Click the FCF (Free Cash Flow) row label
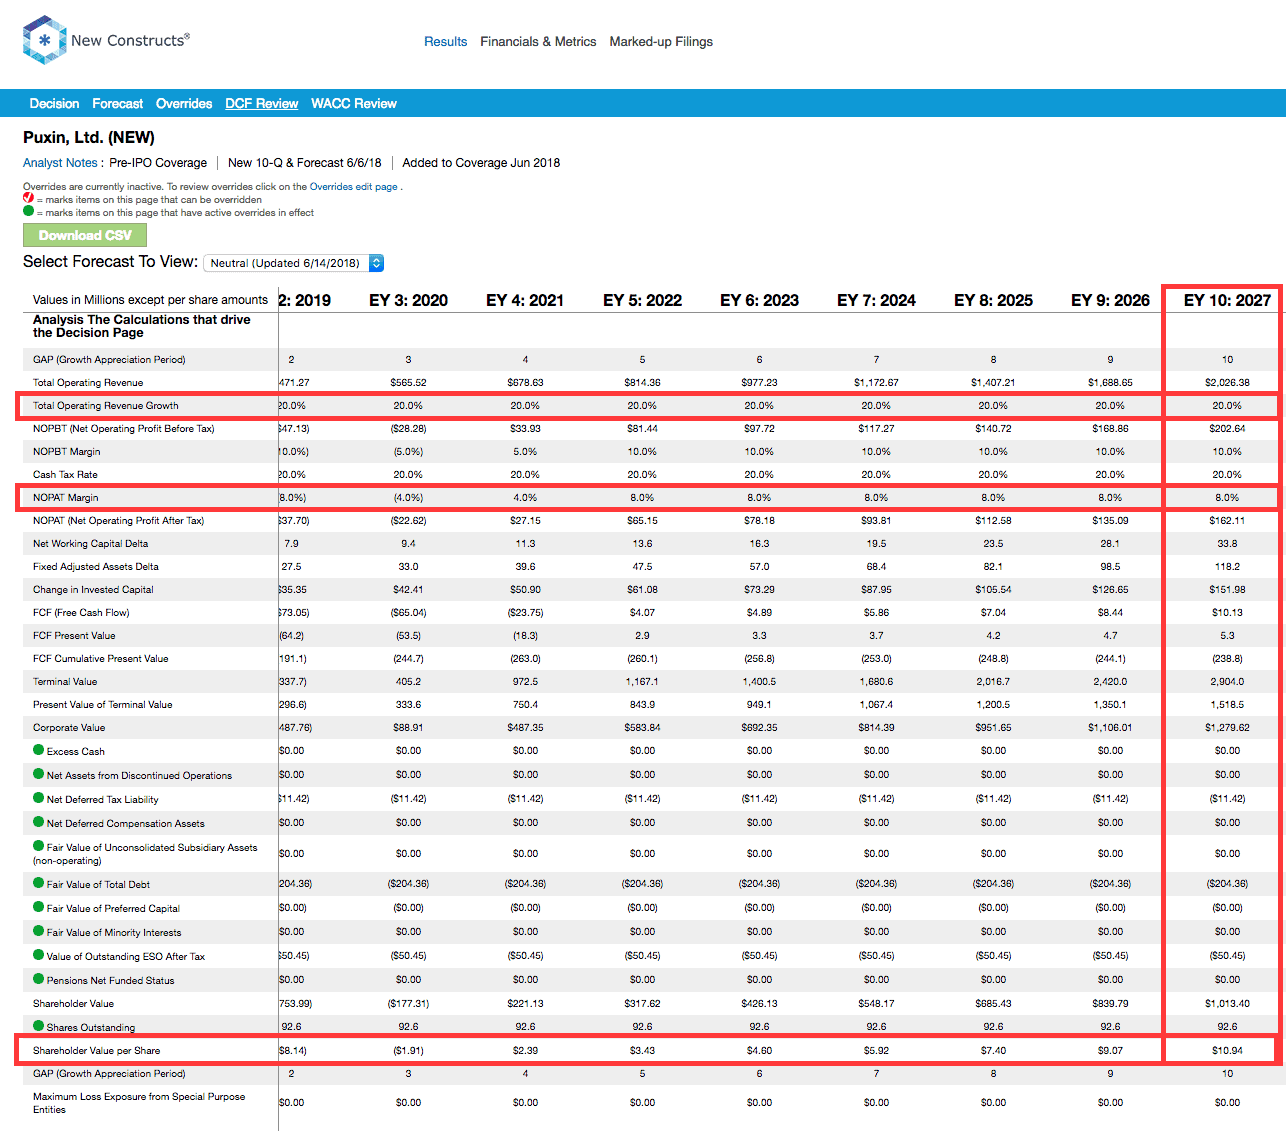 click(x=81, y=613)
